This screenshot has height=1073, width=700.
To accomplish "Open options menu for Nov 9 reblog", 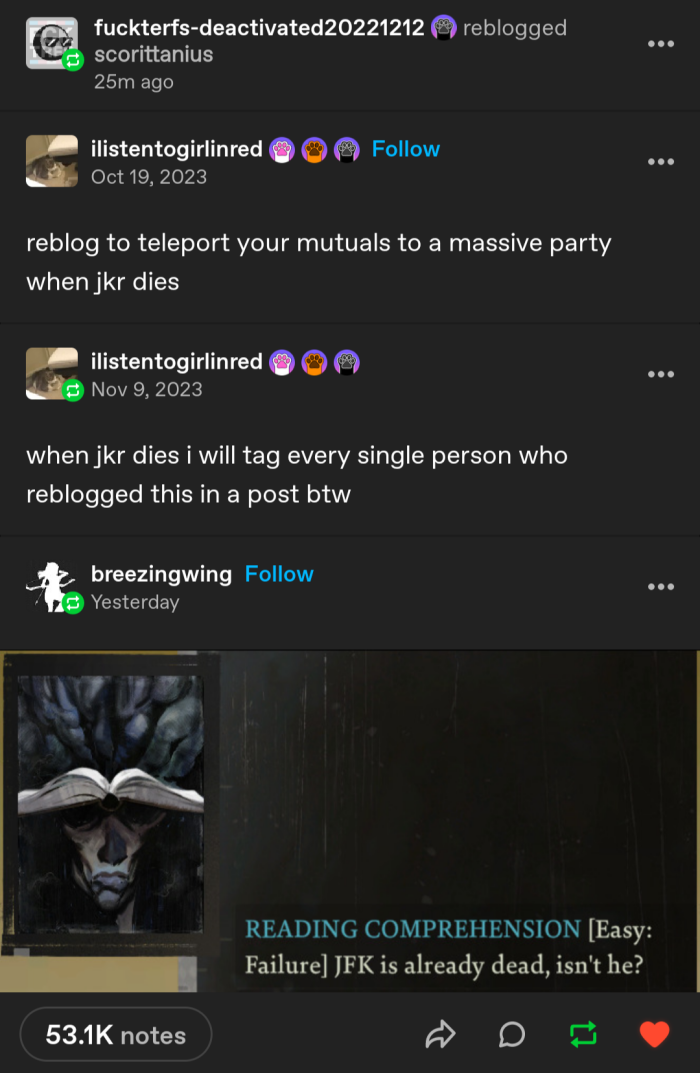I will [x=660, y=374].
